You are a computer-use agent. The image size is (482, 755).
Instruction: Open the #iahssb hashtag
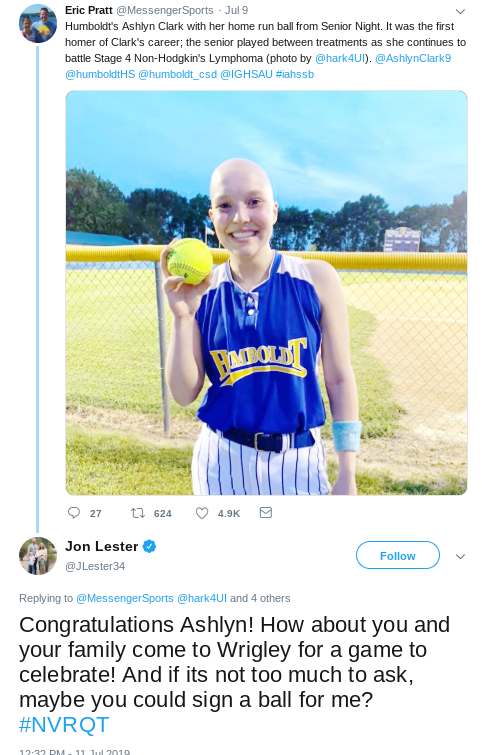295,74
